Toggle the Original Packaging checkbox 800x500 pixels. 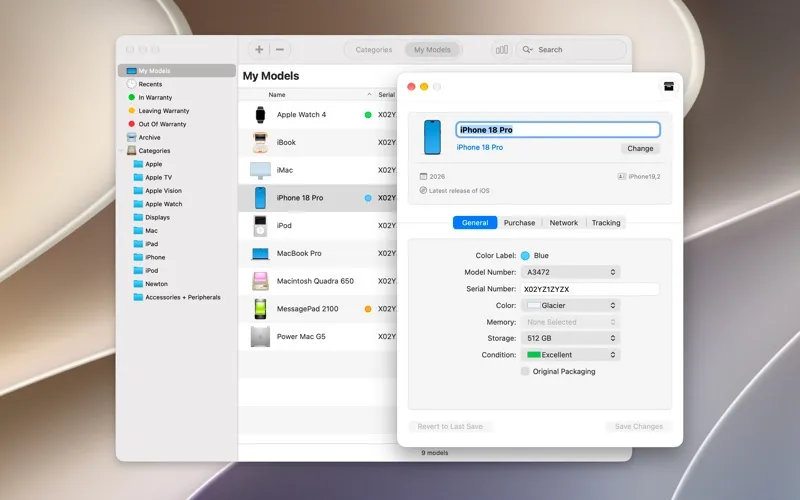pyautogui.click(x=525, y=371)
